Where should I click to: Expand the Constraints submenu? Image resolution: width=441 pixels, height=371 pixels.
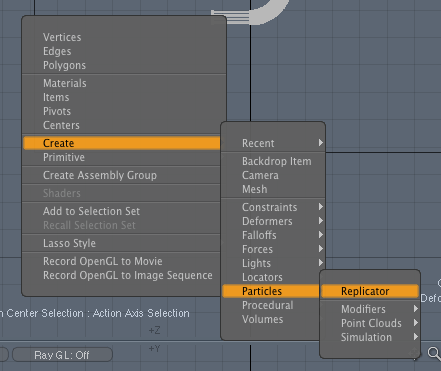point(273,207)
